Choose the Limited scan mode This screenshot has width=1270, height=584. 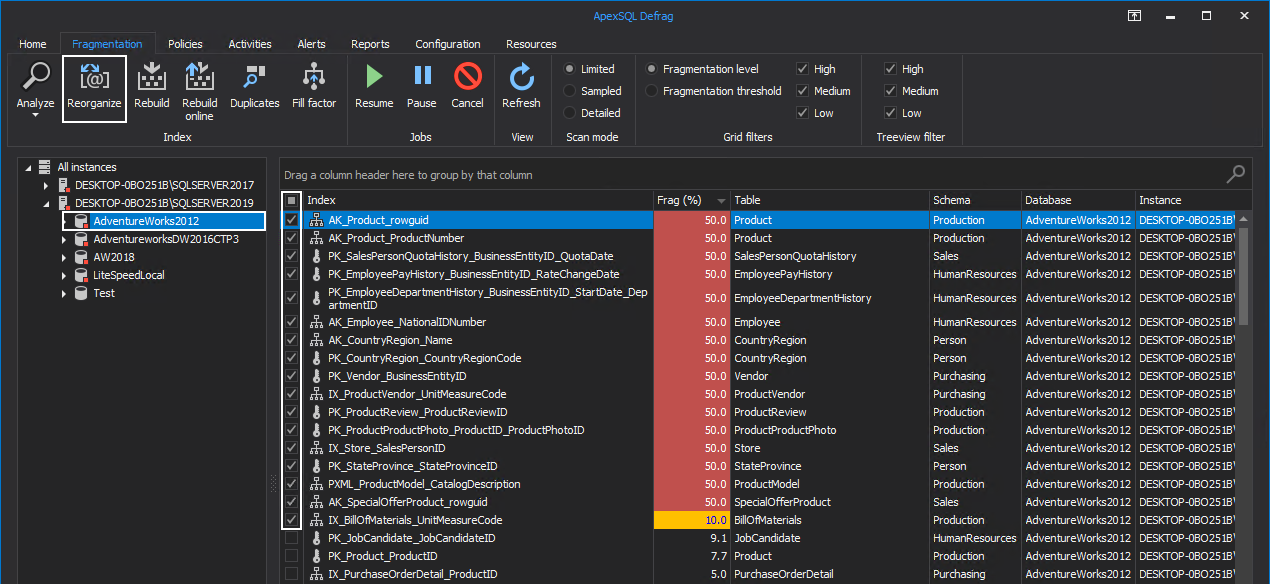click(569, 69)
